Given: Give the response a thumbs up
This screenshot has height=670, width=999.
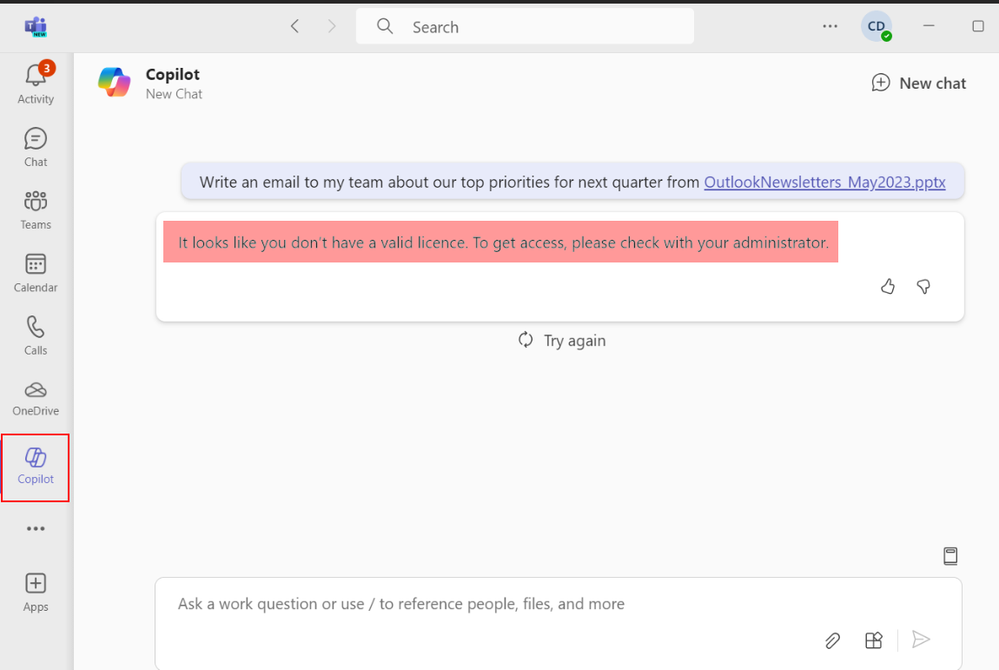Looking at the screenshot, I should 888,287.
